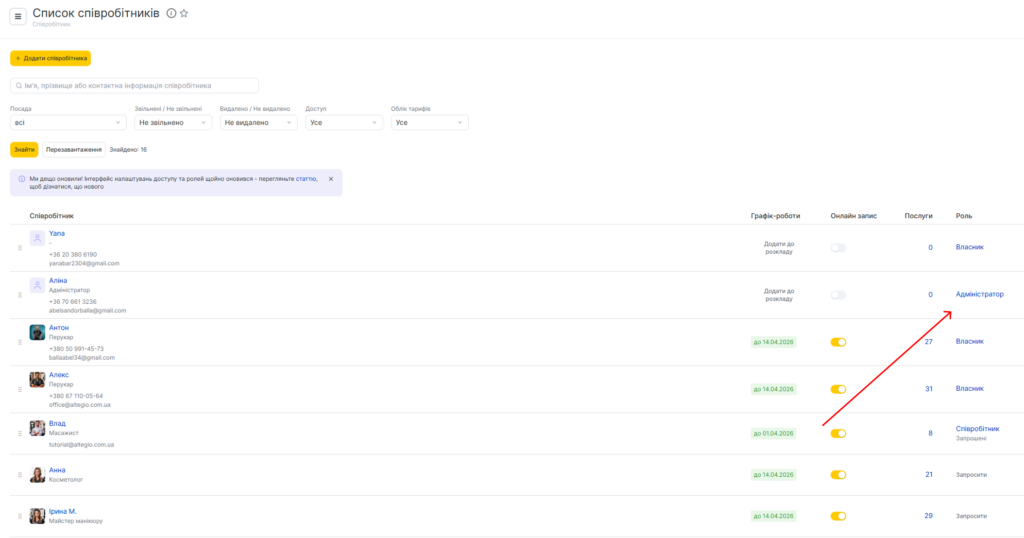This screenshot has width=1024, height=538.
Task: Open the Посада filter dropdown
Action: 68,122
